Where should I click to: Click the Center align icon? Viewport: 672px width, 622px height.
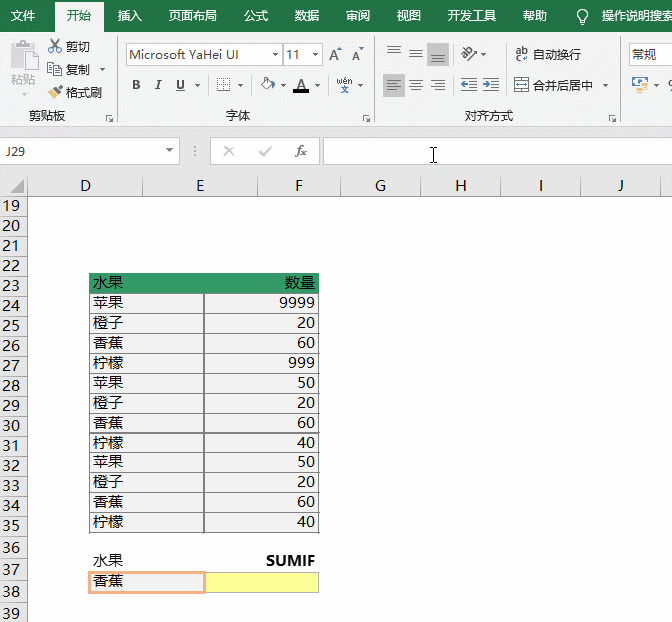click(416, 86)
